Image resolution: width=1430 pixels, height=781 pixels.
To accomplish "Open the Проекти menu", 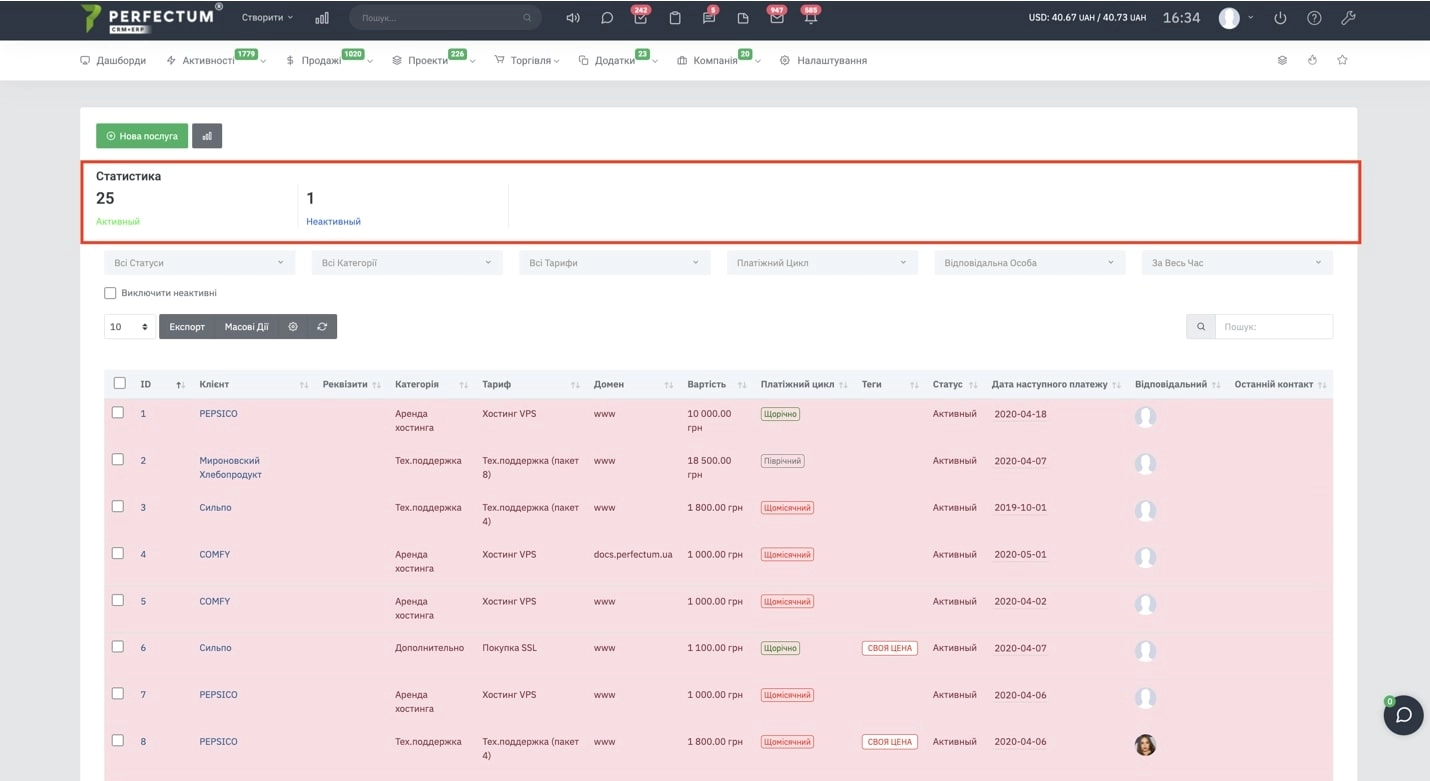I will [434, 60].
